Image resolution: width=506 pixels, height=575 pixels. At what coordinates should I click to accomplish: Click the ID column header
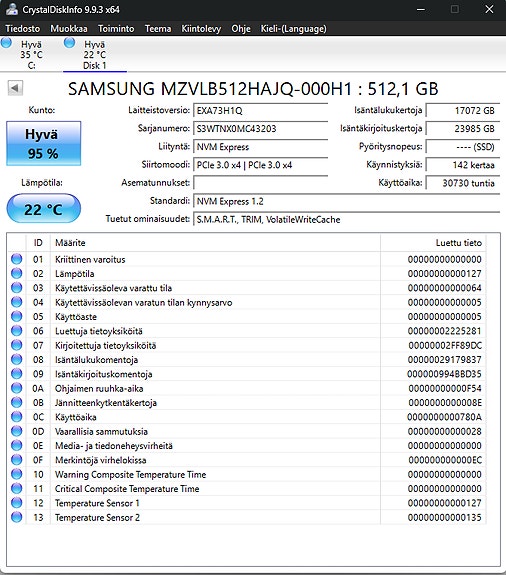pyautogui.click(x=38, y=243)
